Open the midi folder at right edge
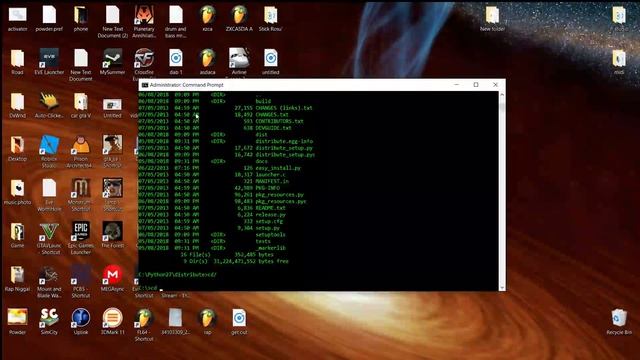 click(x=619, y=62)
